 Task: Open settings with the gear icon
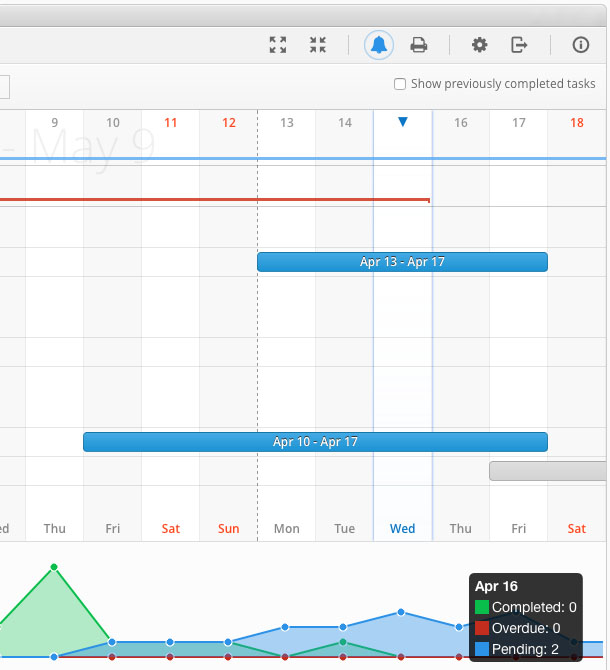(x=479, y=45)
